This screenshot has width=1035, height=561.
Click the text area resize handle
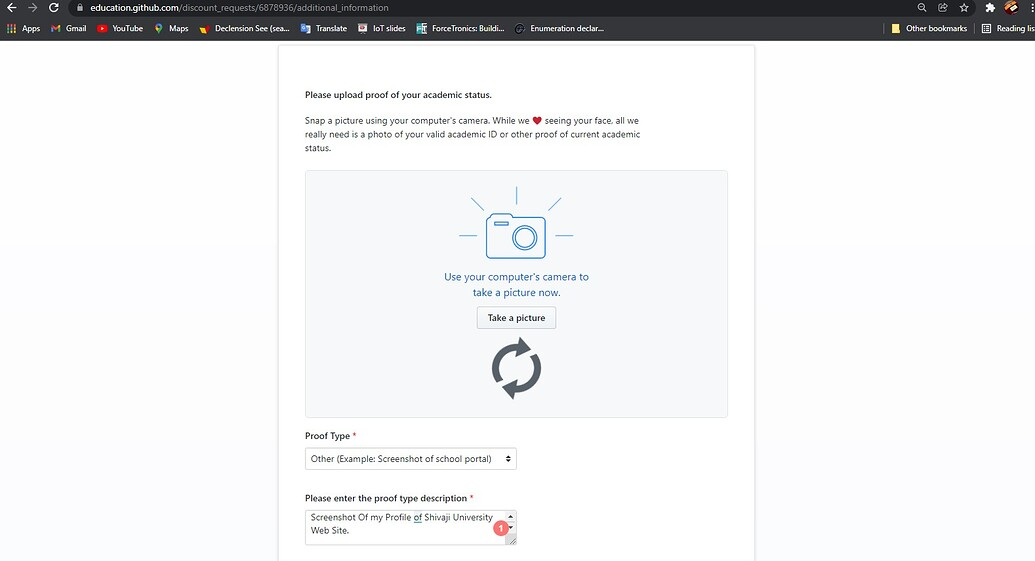click(x=511, y=539)
